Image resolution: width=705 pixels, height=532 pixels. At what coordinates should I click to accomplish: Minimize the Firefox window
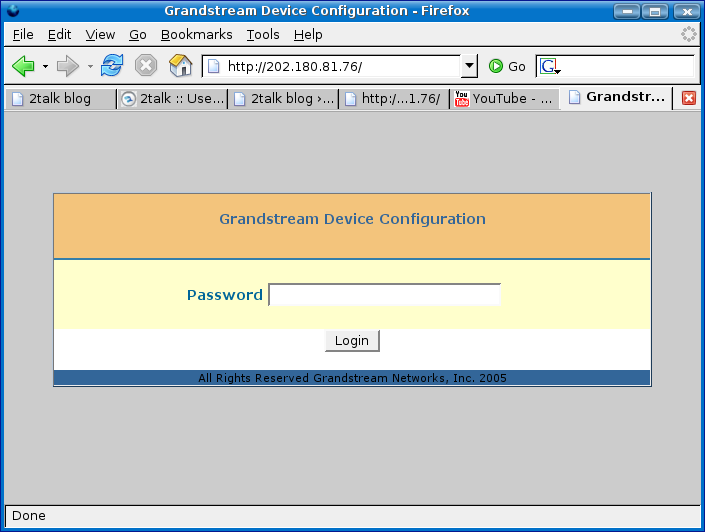(627, 11)
